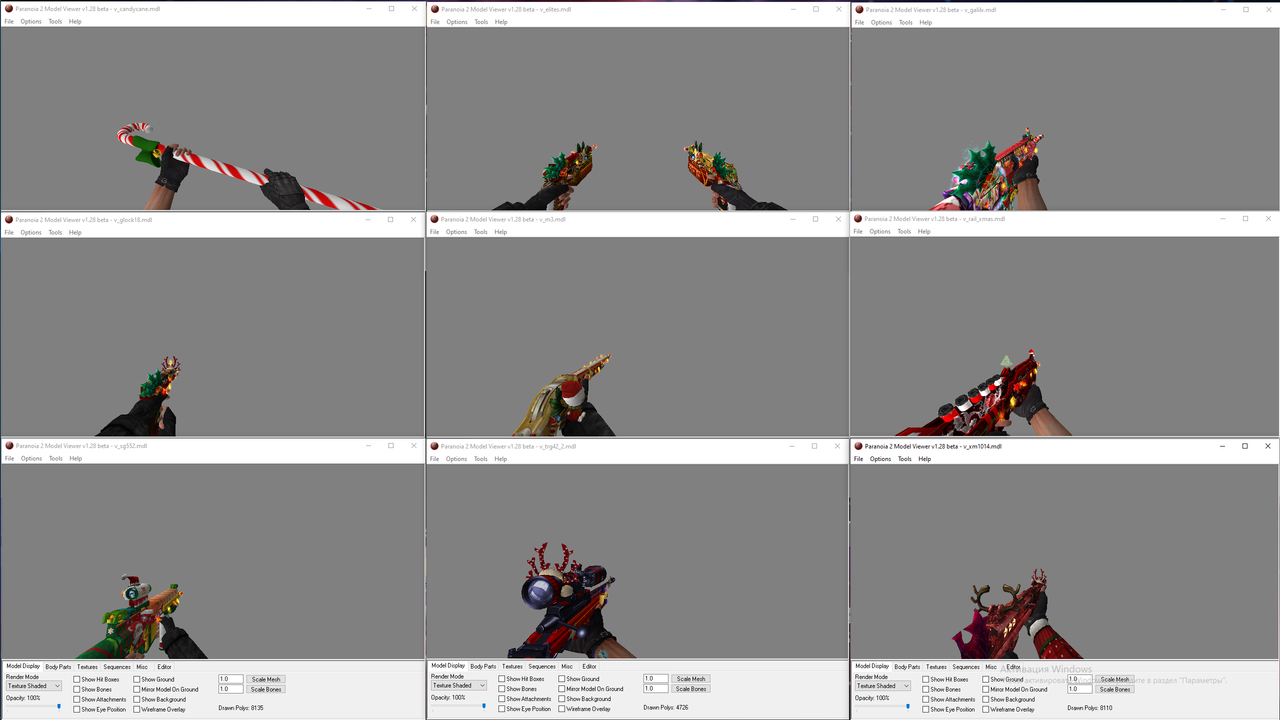Image resolution: width=1280 pixels, height=720 pixels.
Task: Enable Show Bones in the v_sg552 window
Action: [x=77, y=690]
